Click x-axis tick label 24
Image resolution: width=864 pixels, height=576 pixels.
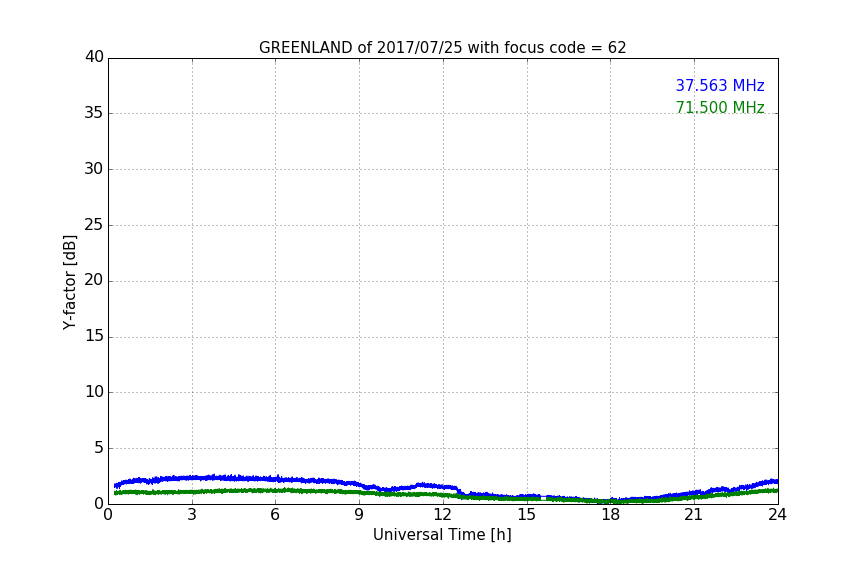click(777, 515)
